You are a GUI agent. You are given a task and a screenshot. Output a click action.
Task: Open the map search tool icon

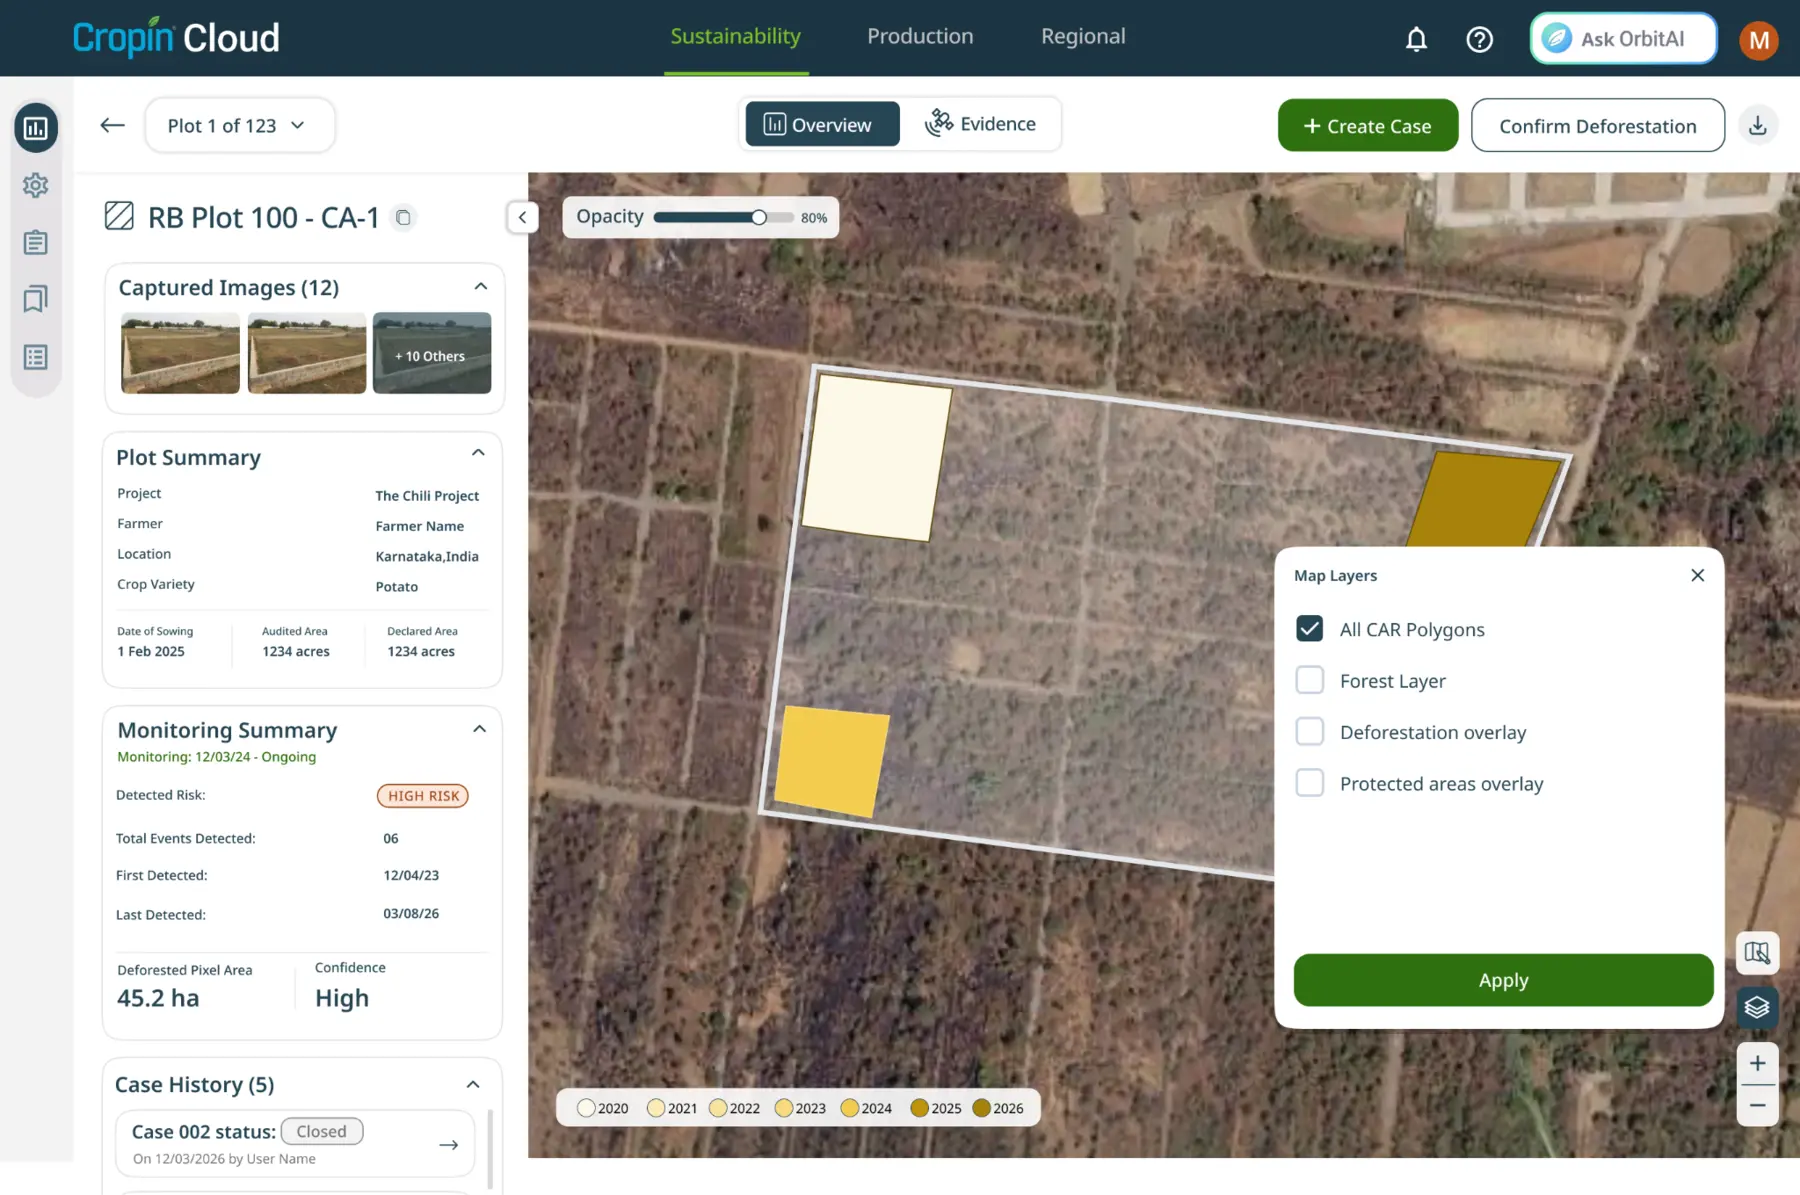(x=1757, y=953)
